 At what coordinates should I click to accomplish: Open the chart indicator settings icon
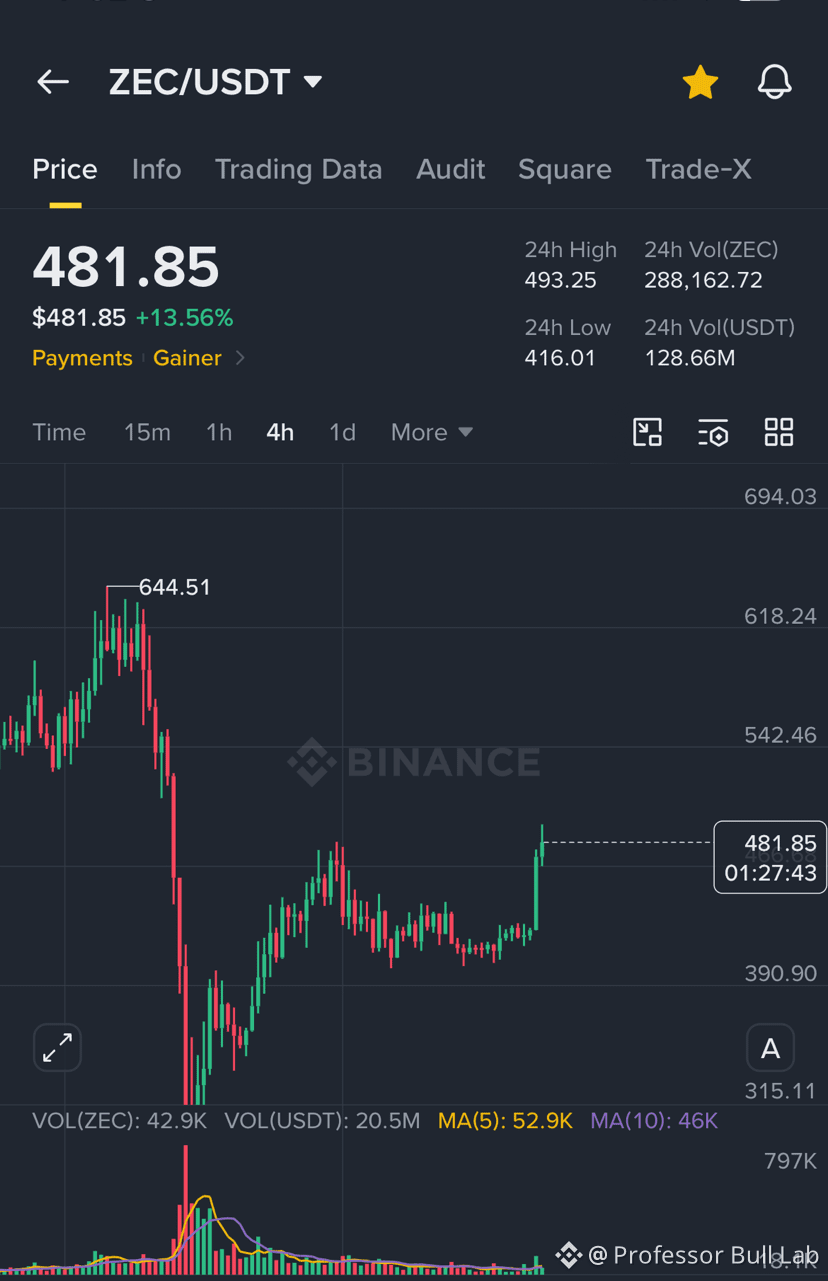click(x=713, y=432)
